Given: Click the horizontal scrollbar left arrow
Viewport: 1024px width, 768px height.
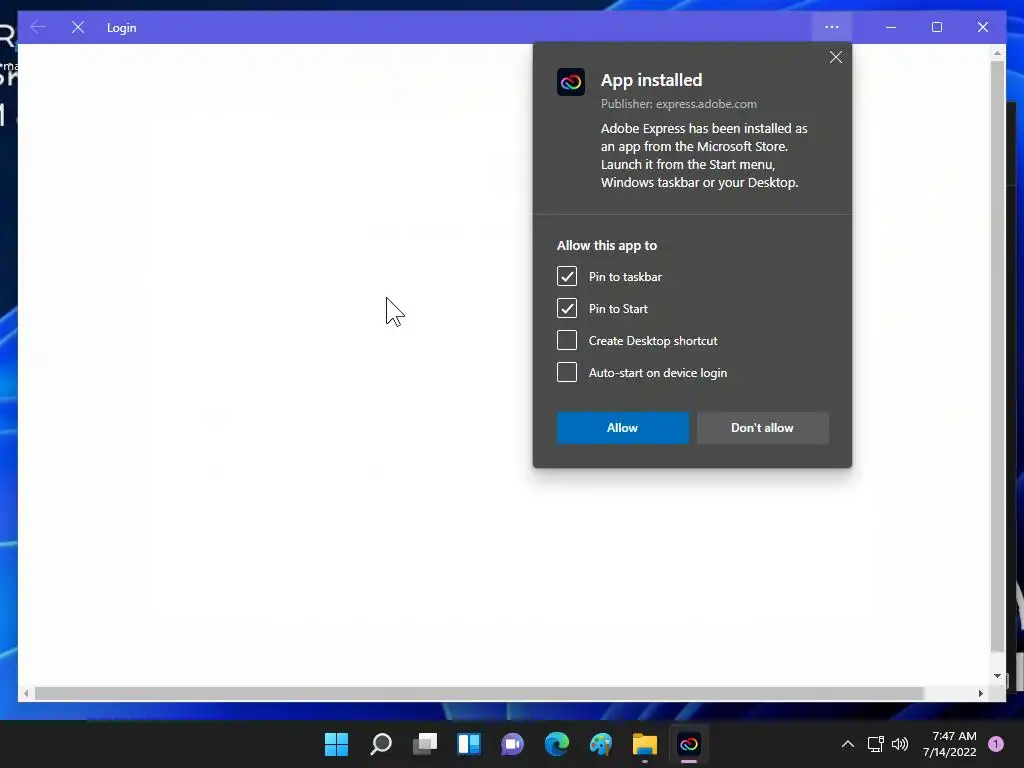Looking at the screenshot, I should coord(26,694).
